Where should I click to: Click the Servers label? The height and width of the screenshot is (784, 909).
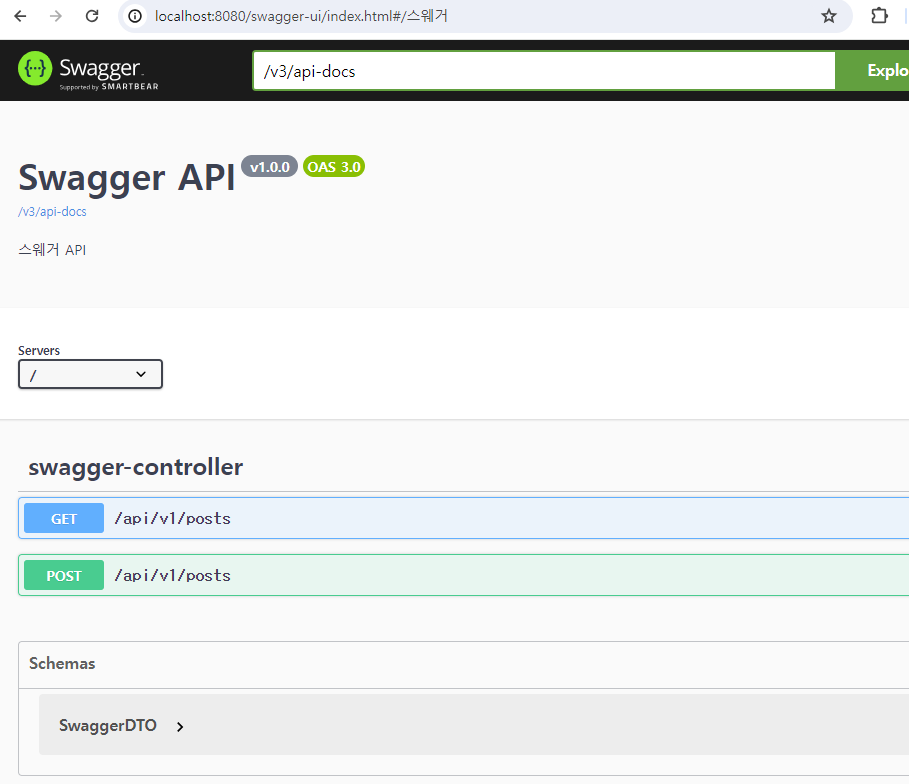(x=39, y=351)
